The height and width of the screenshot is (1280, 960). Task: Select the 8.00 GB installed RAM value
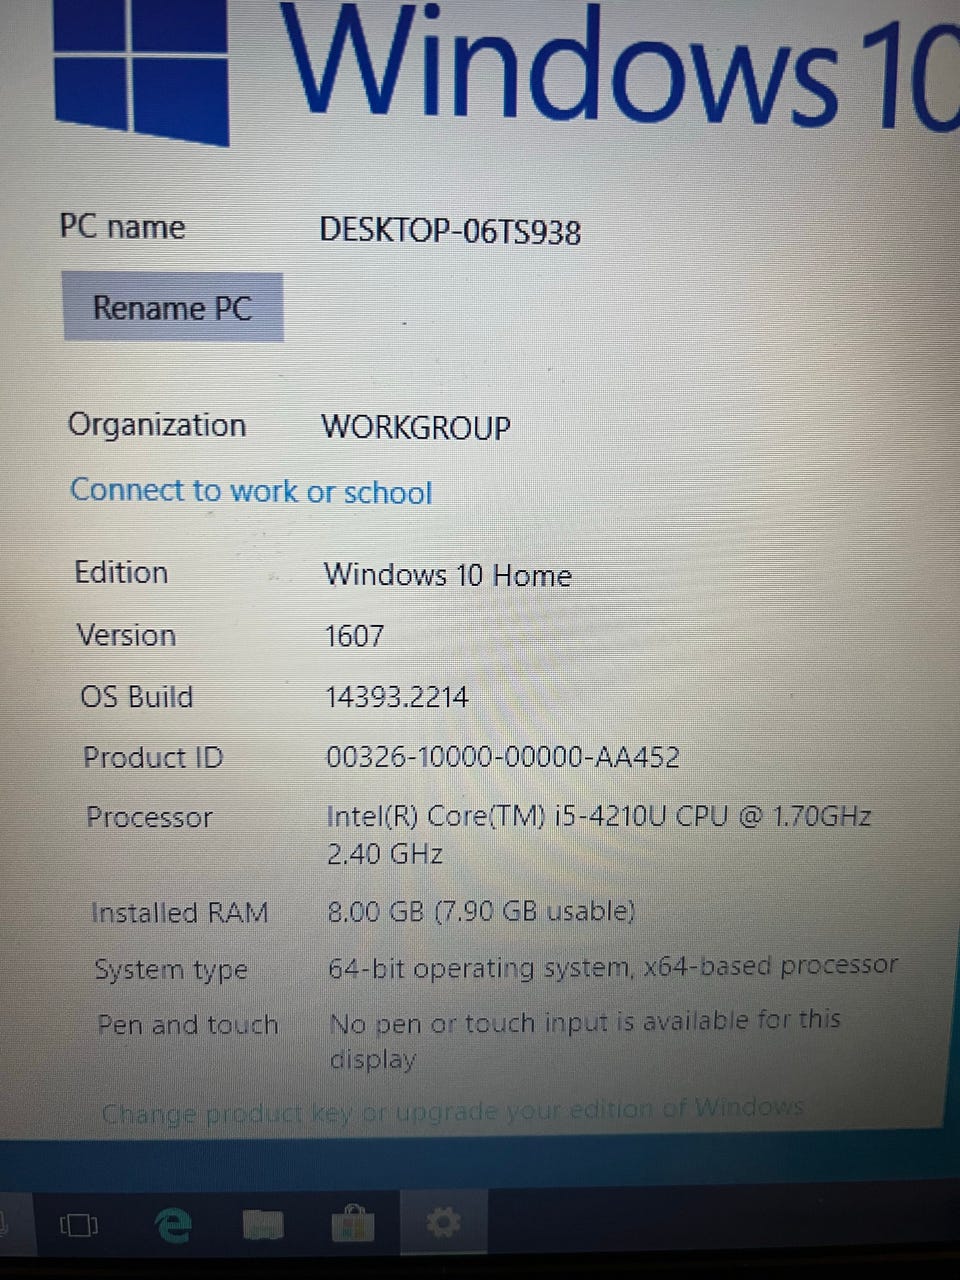[x=482, y=912]
